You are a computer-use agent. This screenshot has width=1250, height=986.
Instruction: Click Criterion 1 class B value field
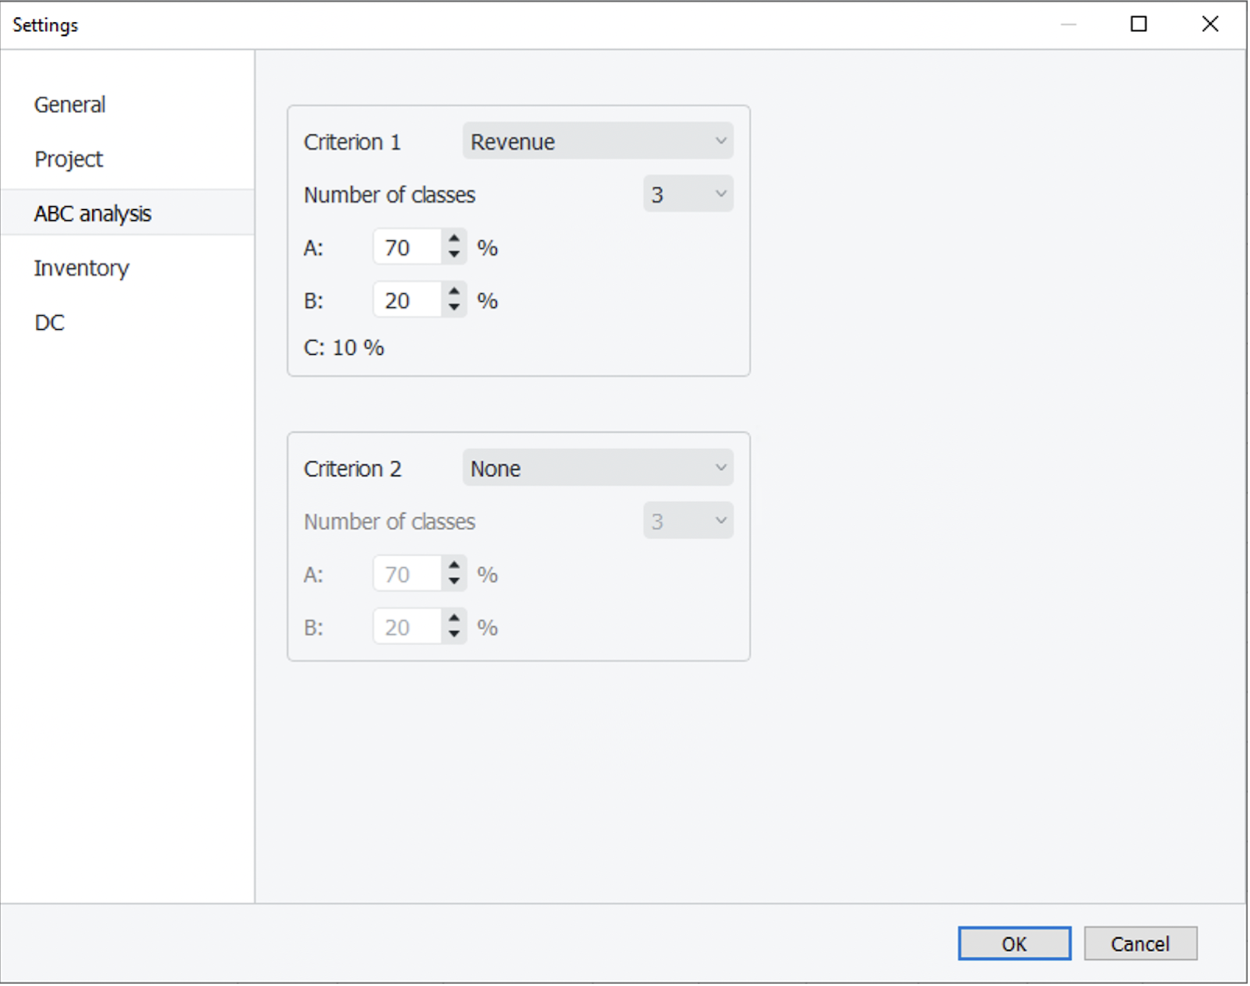coord(407,301)
